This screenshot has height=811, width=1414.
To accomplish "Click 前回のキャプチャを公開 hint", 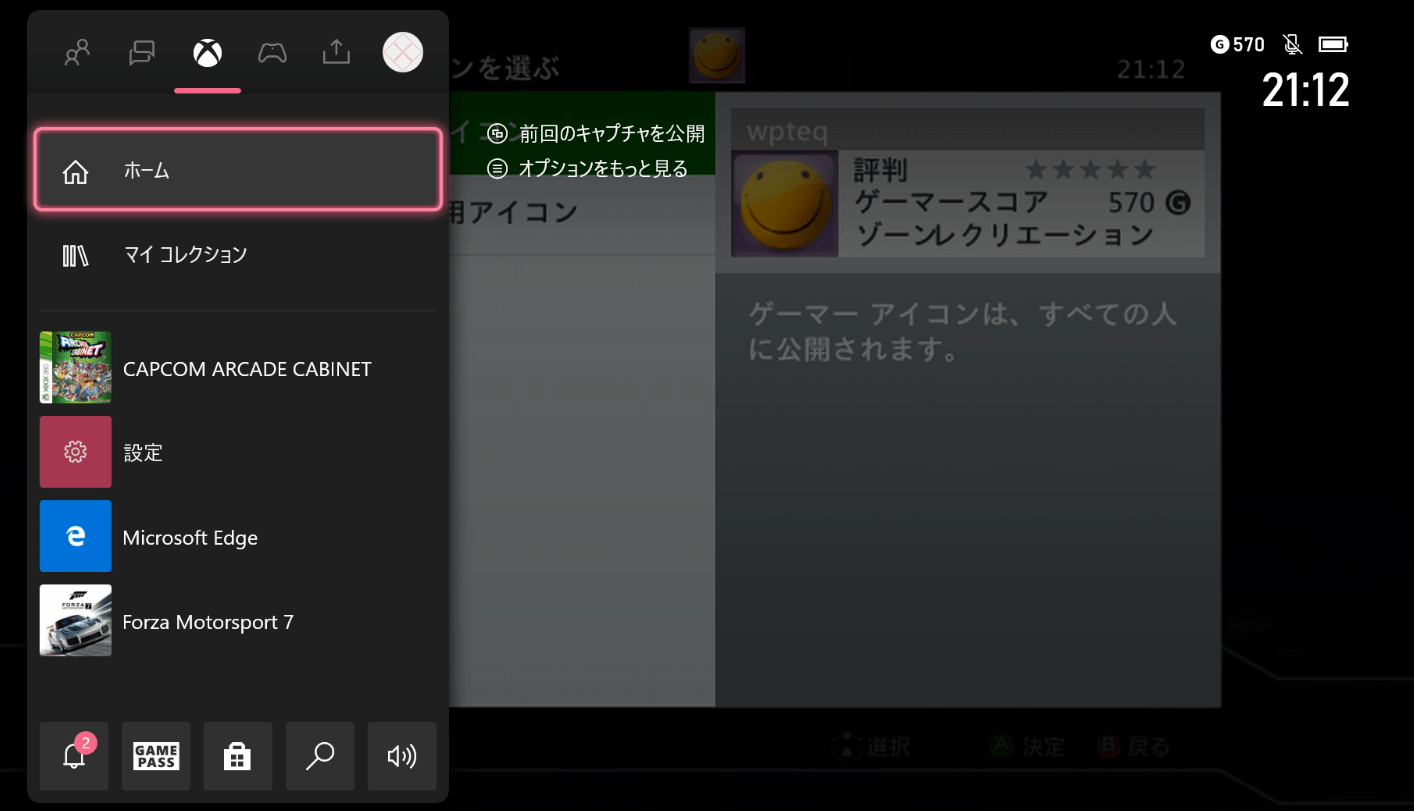I will [x=596, y=134].
